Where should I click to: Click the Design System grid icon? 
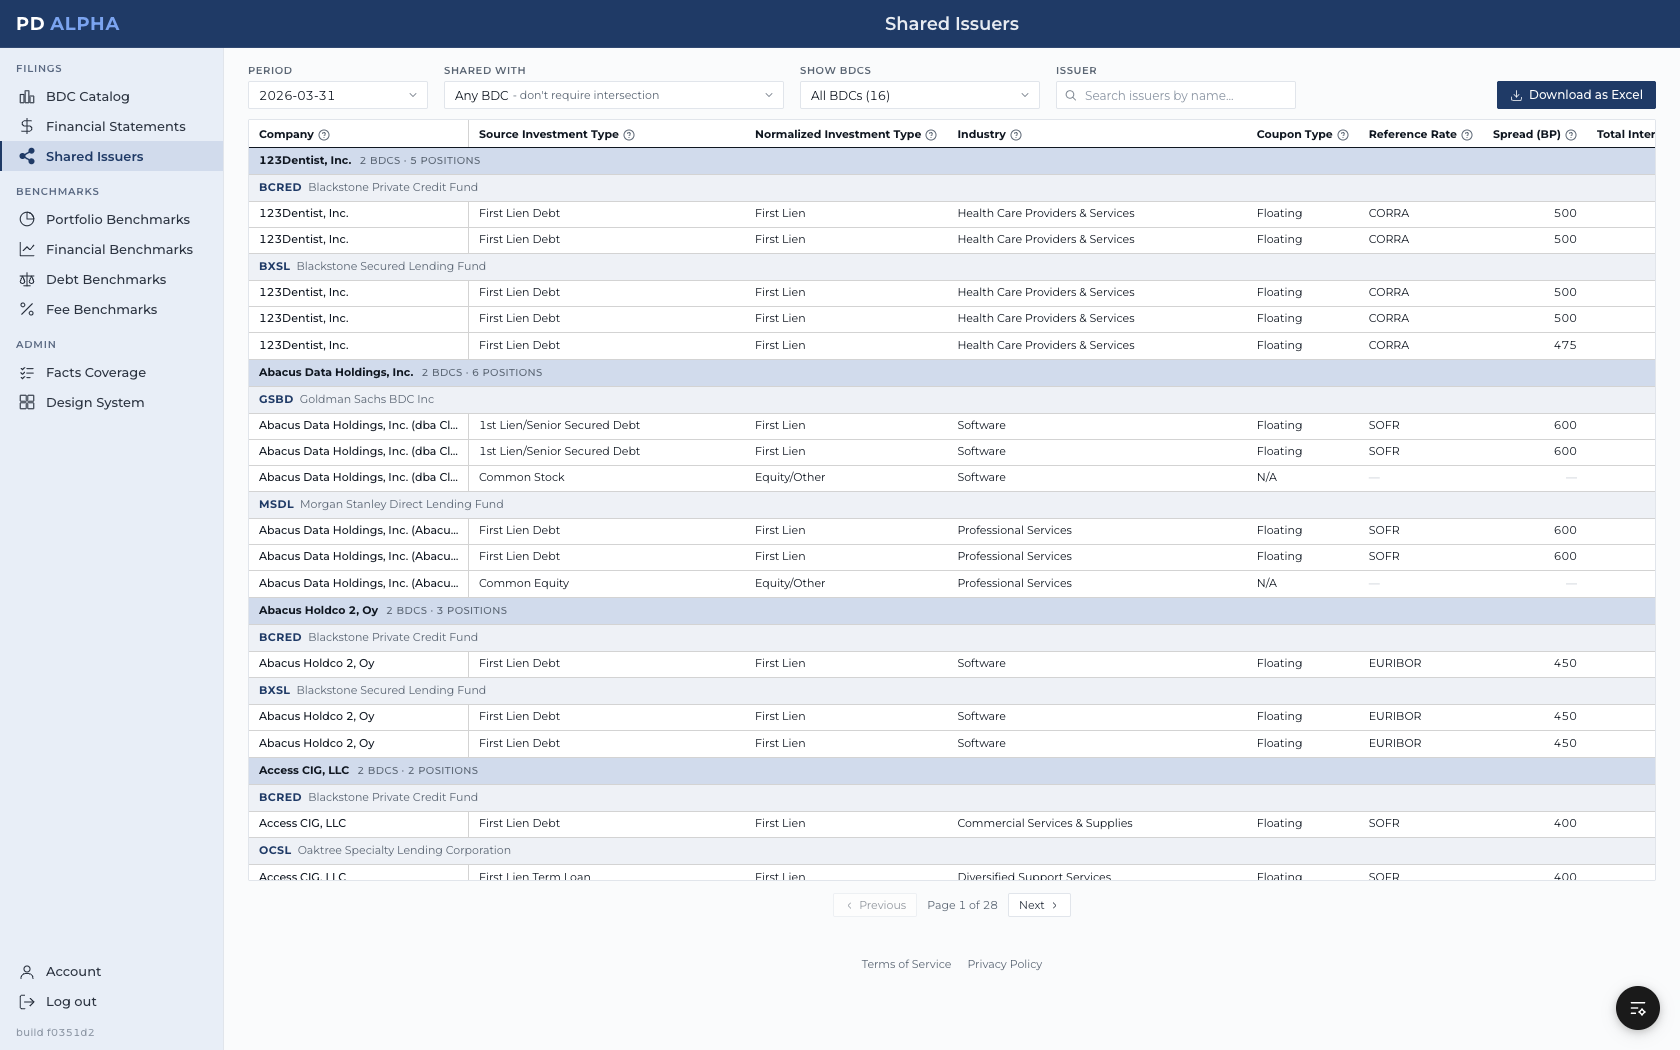click(x=27, y=403)
